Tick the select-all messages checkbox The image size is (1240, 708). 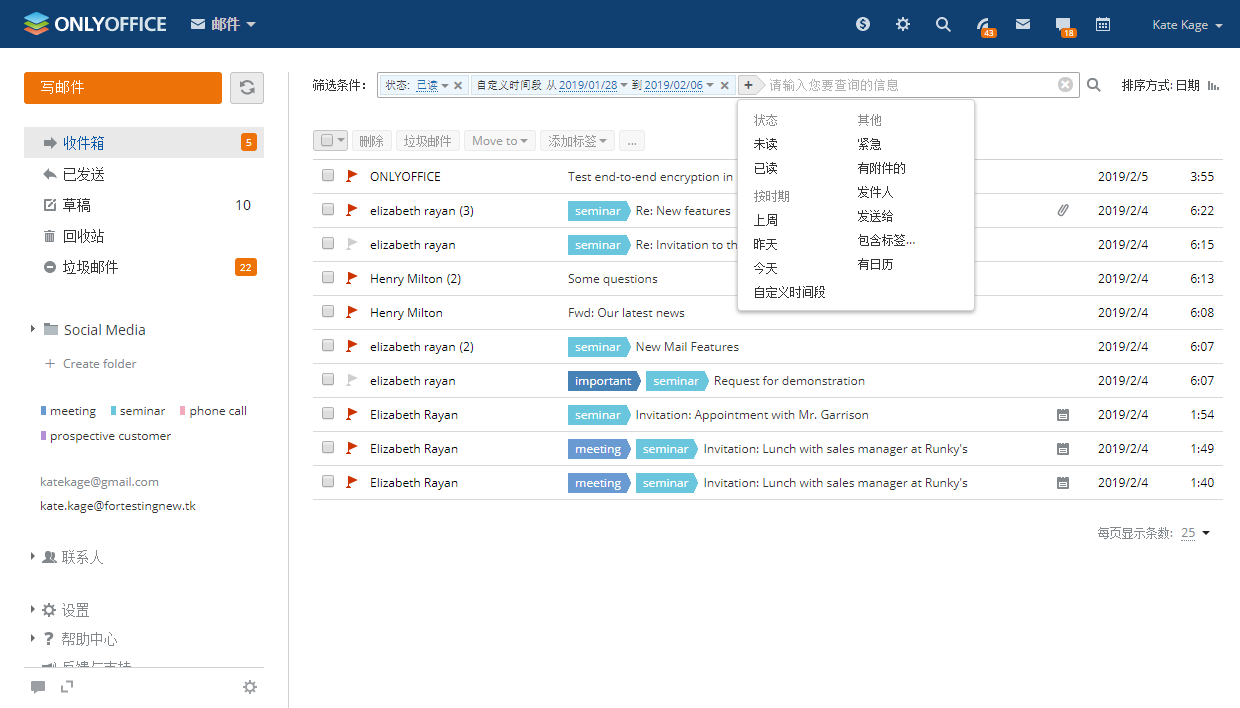tap(327, 141)
